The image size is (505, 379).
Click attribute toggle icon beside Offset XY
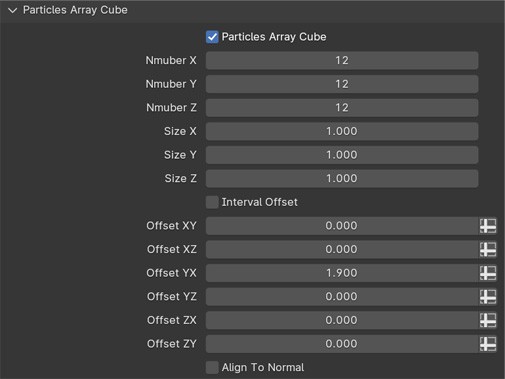coord(488,226)
